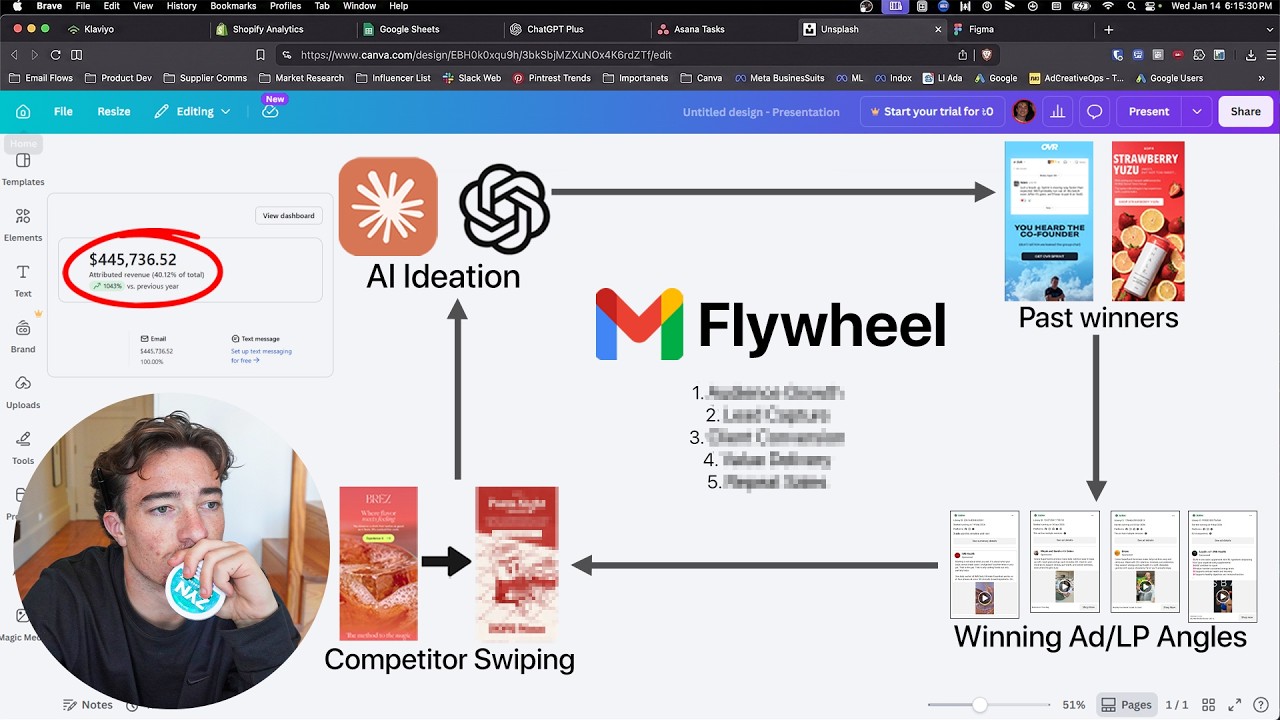Open the analytics bar chart icon
Screen dimensions: 1280x720
coord(1057,112)
